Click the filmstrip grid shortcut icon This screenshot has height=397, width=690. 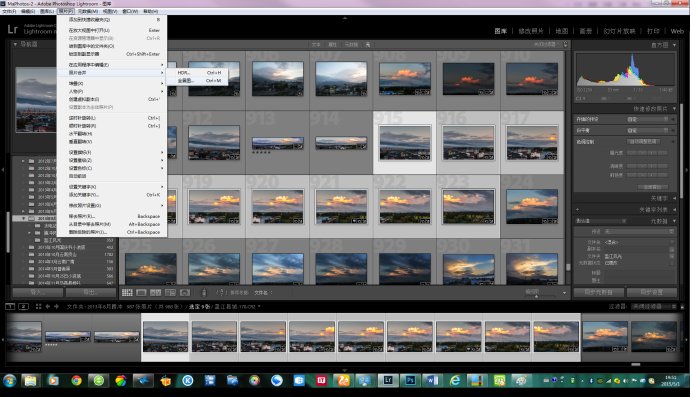coord(38,306)
